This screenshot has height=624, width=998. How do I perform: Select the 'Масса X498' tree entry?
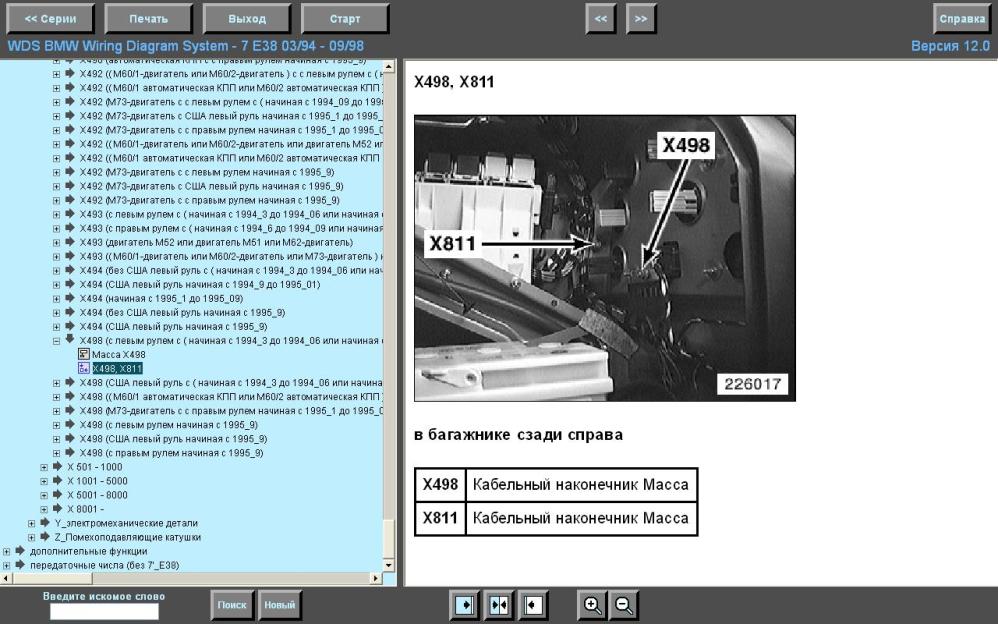click(x=118, y=355)
